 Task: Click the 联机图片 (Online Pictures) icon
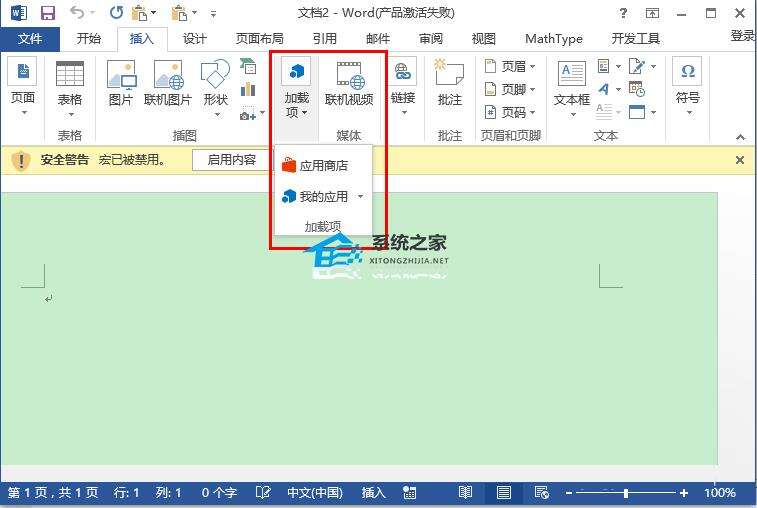pos(168,75)
